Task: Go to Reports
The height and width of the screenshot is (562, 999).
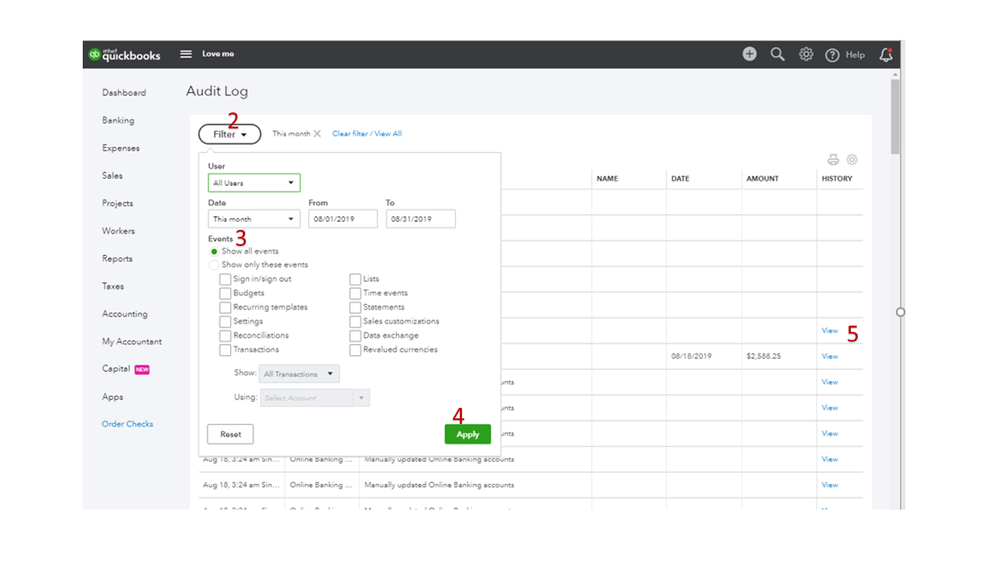Action: click(117, 259)
